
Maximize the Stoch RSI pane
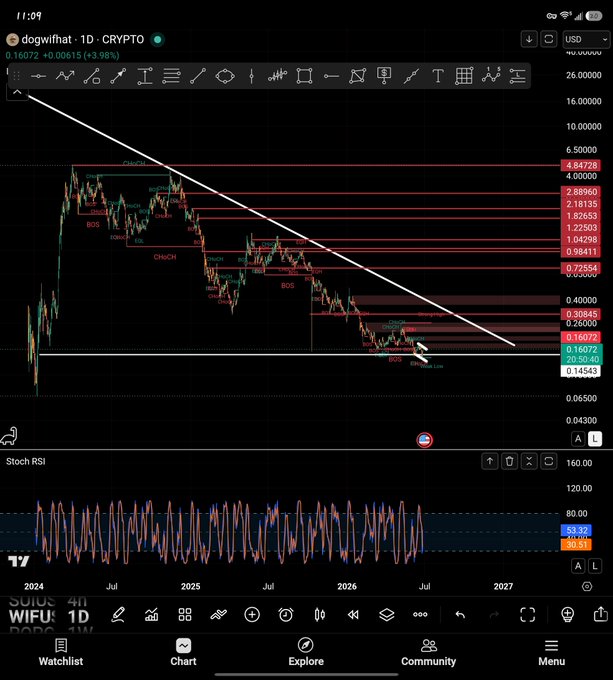pyautogui.click(x=548, y=461)
